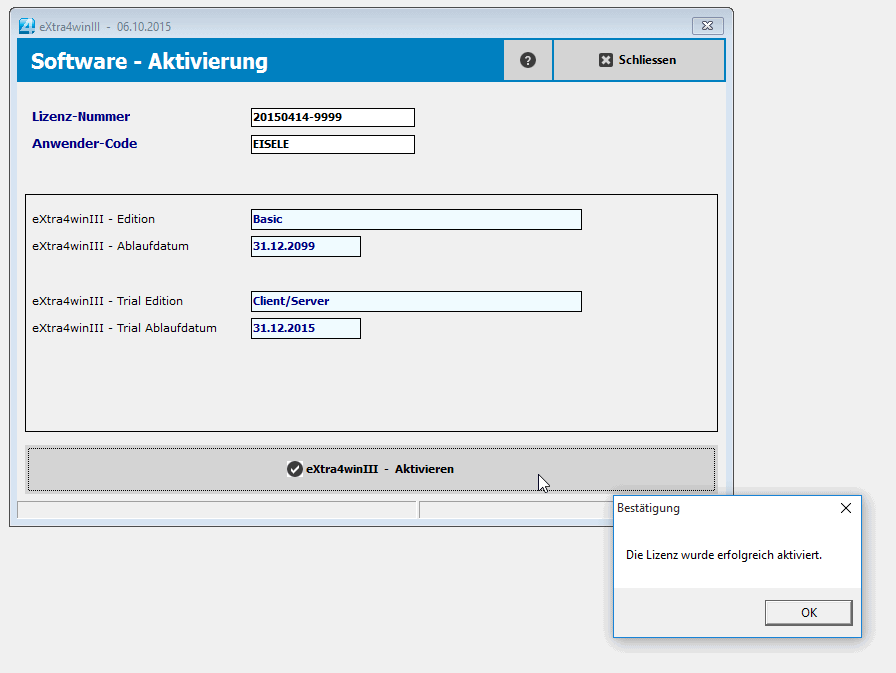Select the Edition field showing Basic

[415, 219]
